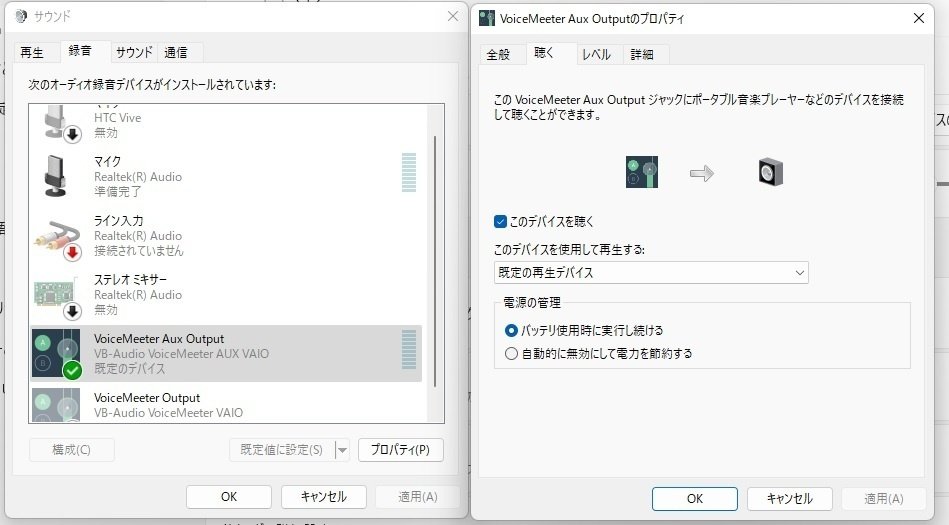The width and height of the screenshot is (949, 525).
Task: Click the VoiceMeeter Aux Output level meter
Action: point(409,349)
